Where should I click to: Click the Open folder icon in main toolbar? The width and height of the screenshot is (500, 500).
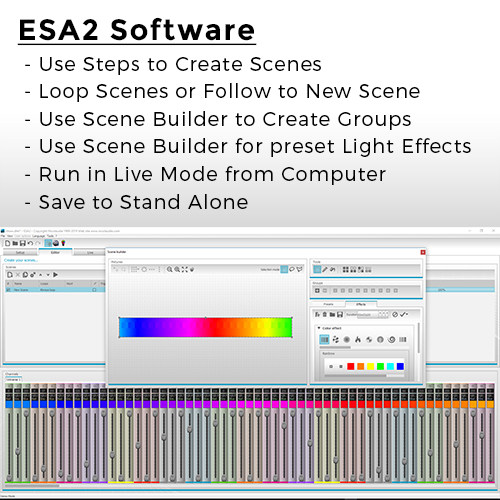pos(15,243)
